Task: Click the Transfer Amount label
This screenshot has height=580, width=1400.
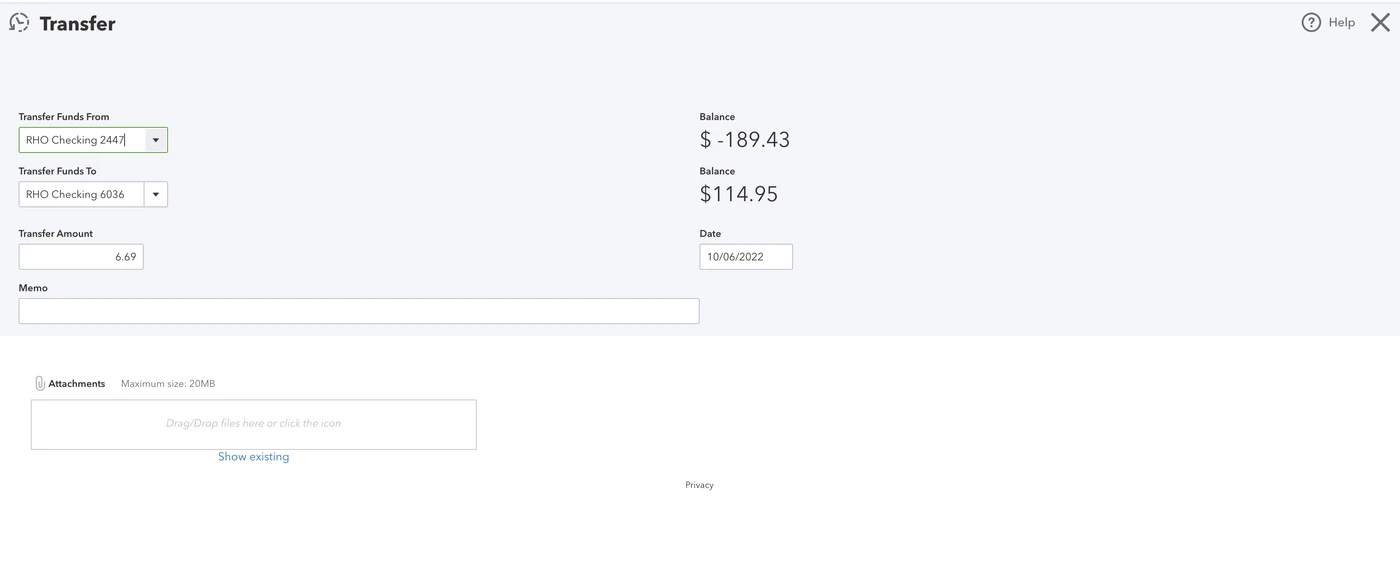Action: [x=56, y=233]
